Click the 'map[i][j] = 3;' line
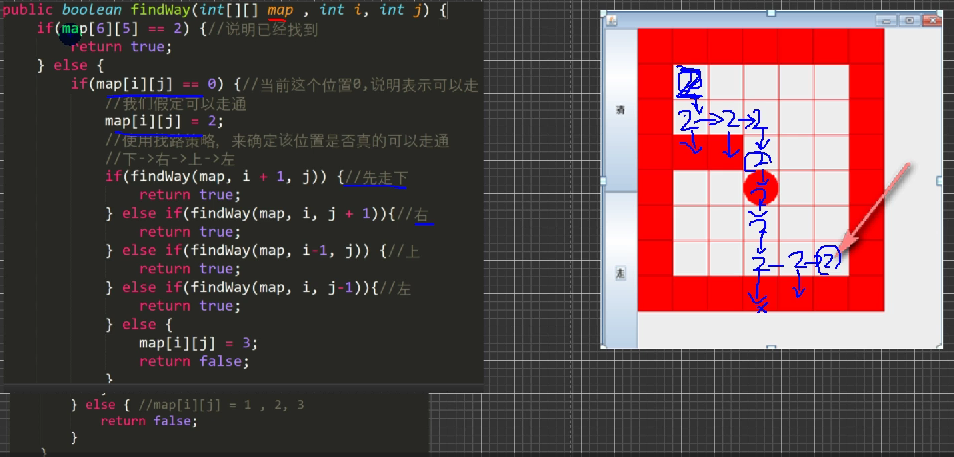The image size is (954, 457). (x=199, y=343)
